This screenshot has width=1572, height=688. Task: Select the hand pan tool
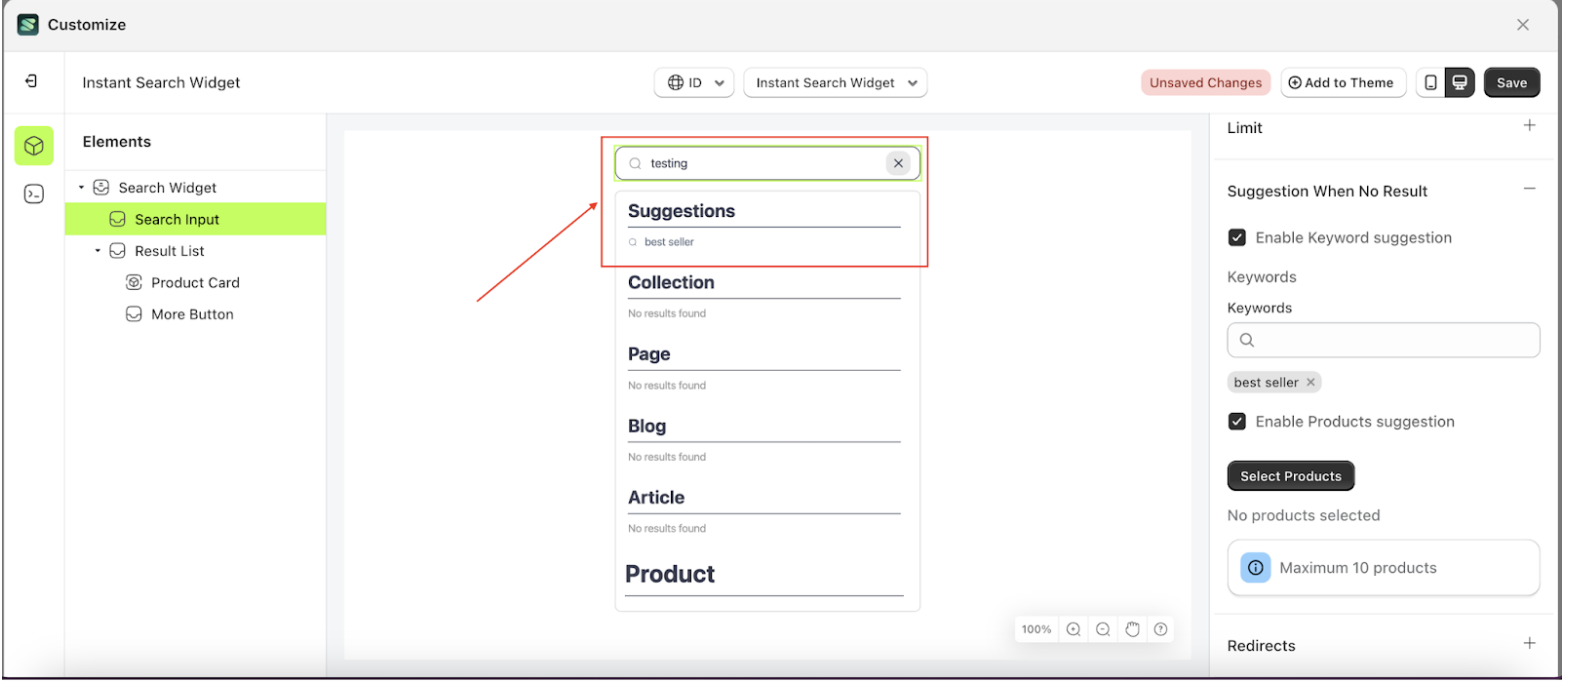coord(1132,629)
